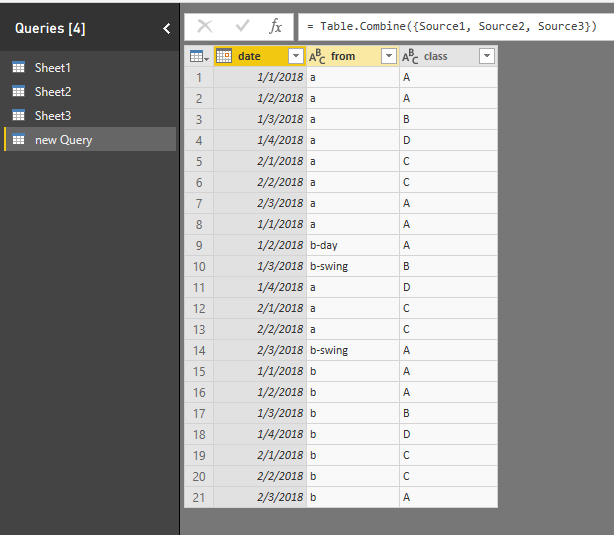
Task: Select the new Query item
Action: [x=90, y=139]
